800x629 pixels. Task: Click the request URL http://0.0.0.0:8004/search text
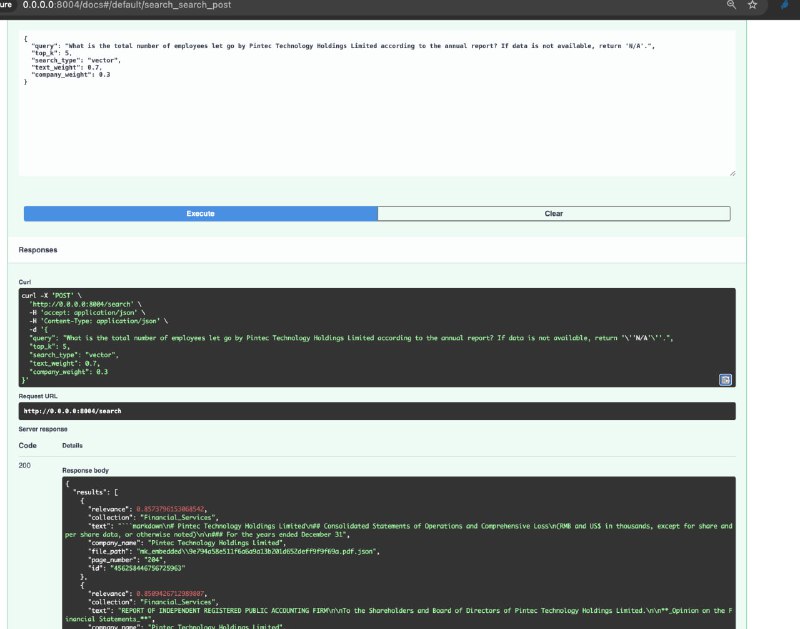click(72, 411)
